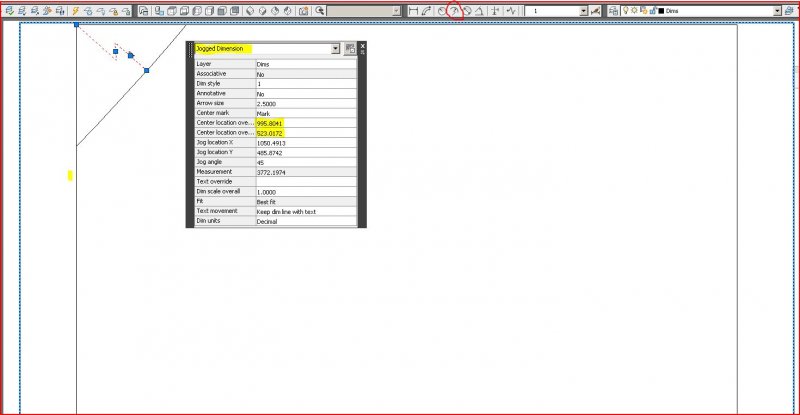Click Text movement value Keep dim line
This screenshot has width=800, height=415.
306,211
